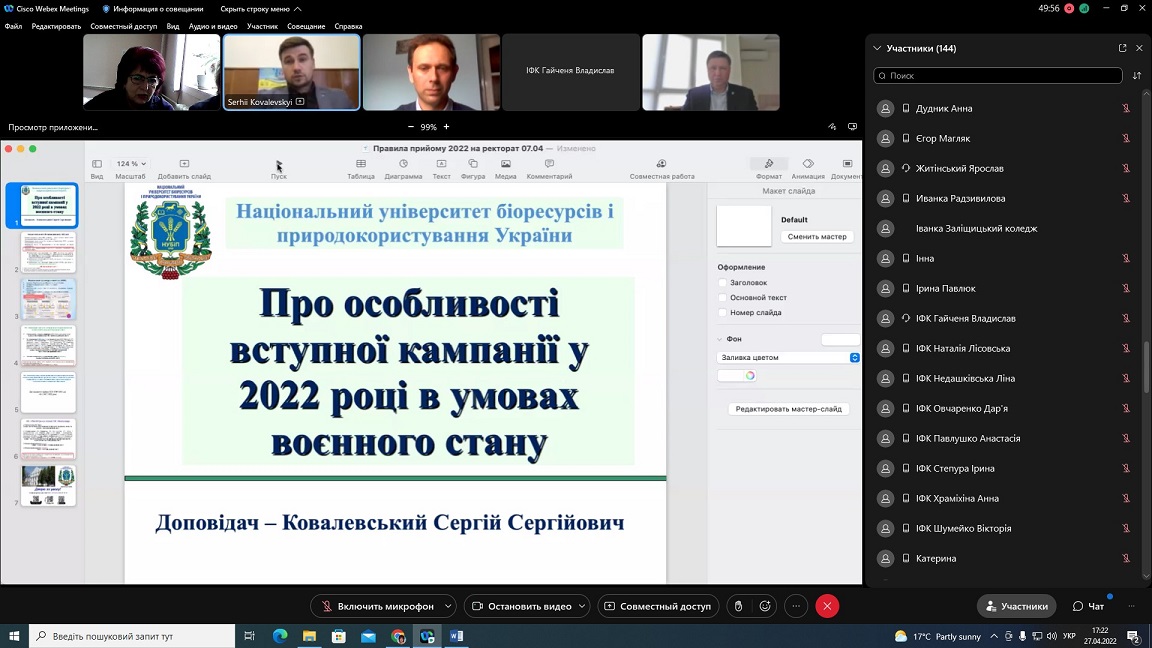Click the participants sort icon
Image resolution: width=1152 pixels, height=648 pixels.
pyautogui.click(x=1137, y=76)
